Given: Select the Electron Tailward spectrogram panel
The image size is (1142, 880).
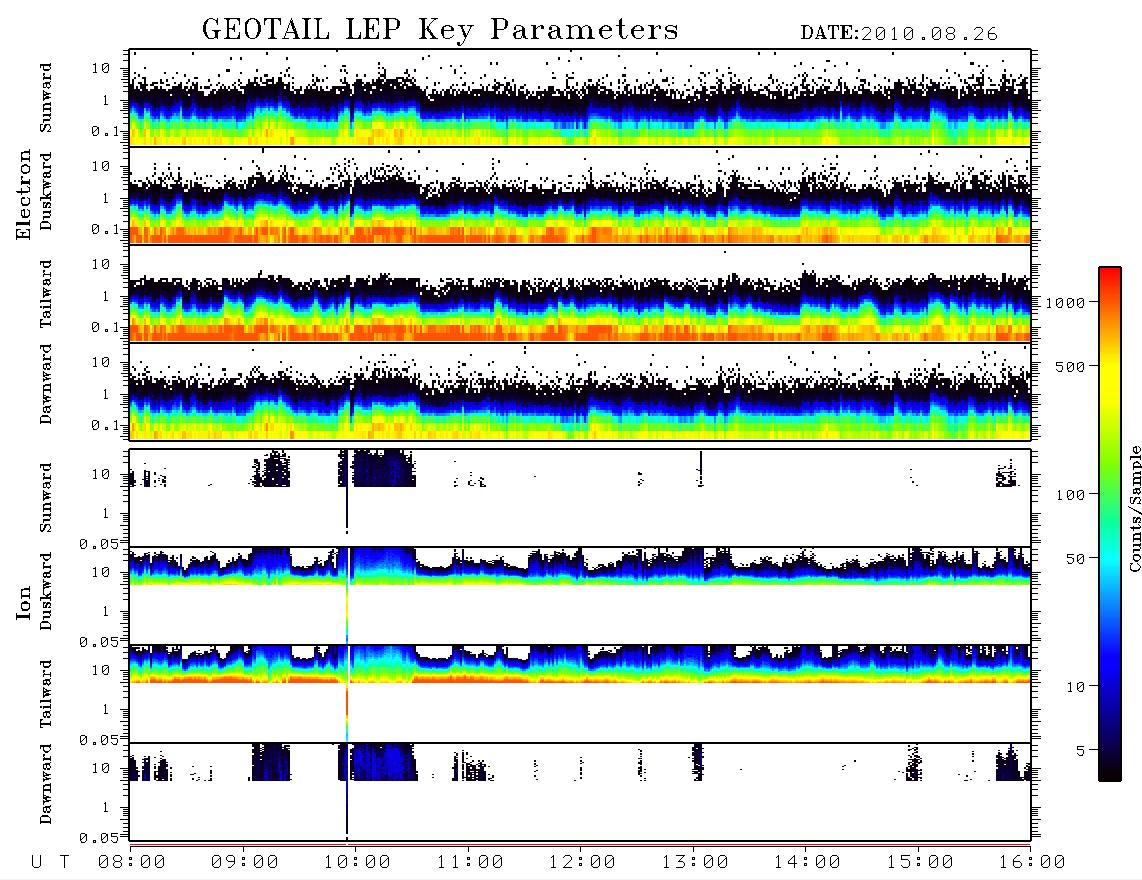Looking at the screenshot, I should tap(580, 294).
